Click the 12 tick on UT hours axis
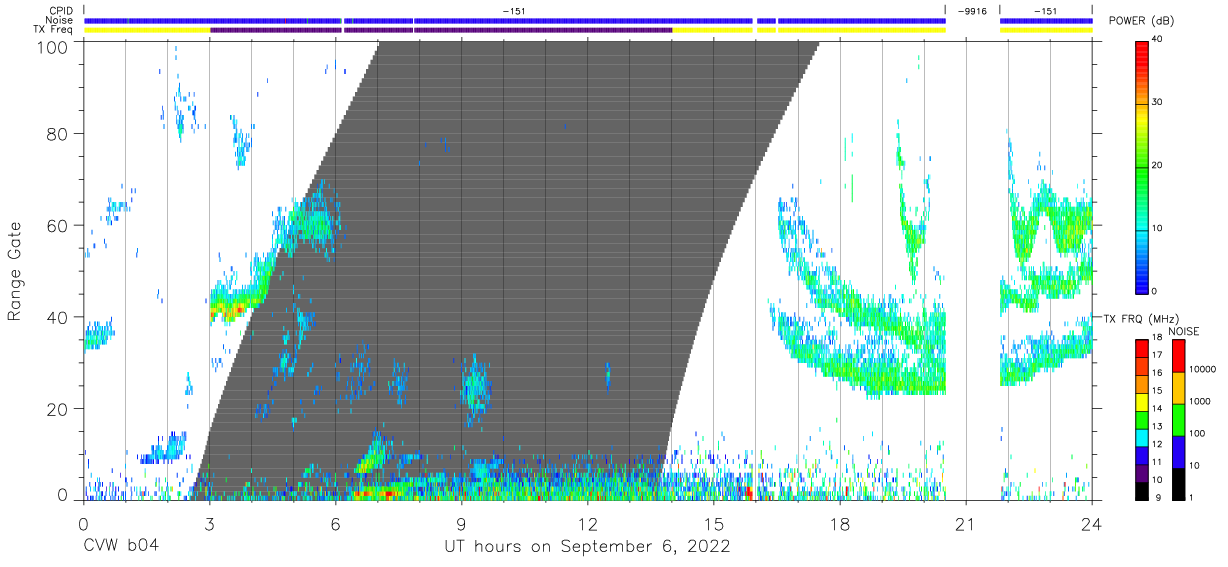The image size is (1228, 567). click(x=588, y=523)
